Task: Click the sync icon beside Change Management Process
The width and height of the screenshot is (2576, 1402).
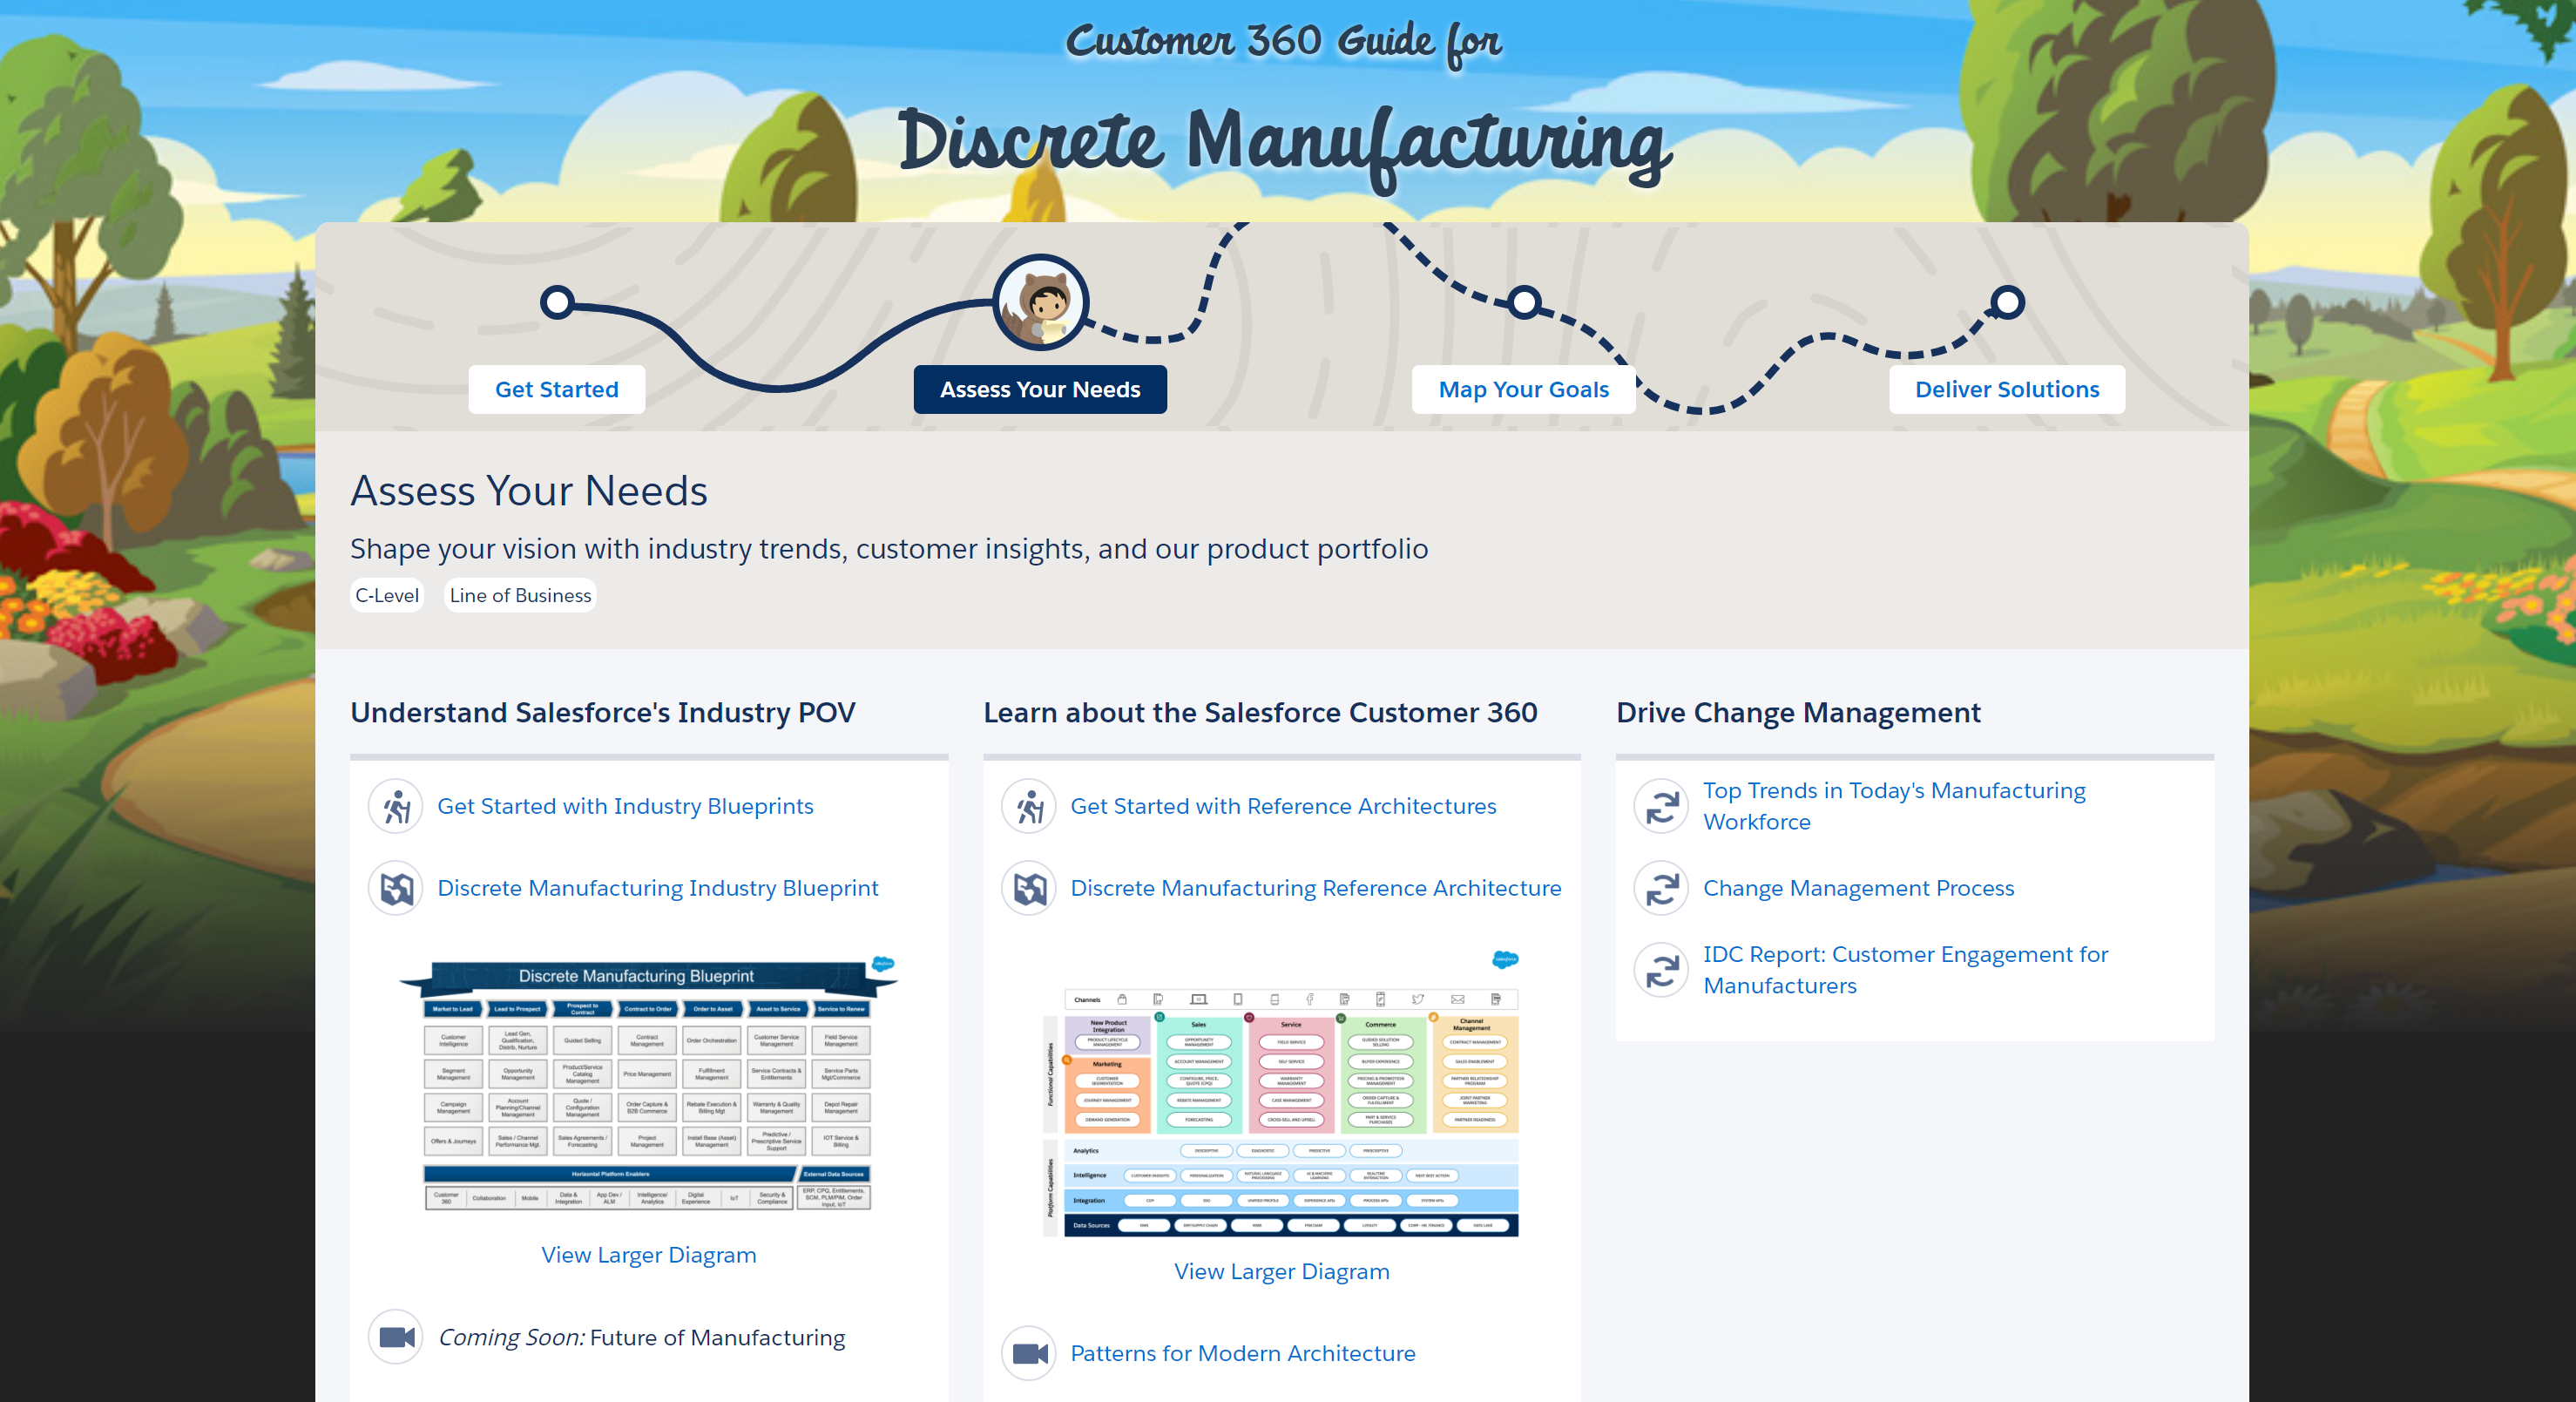Action: (1661, 888)
